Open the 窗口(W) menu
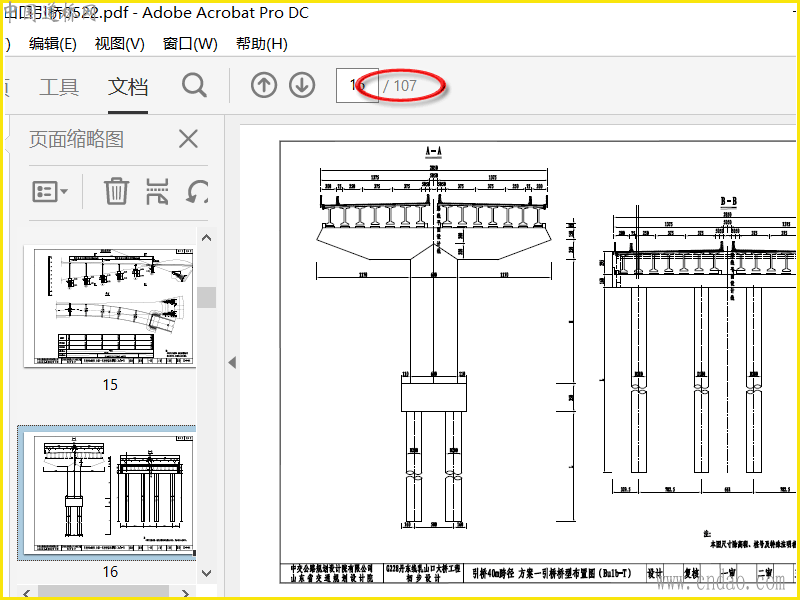Screen dimensions: 800x600 point(190,44)
